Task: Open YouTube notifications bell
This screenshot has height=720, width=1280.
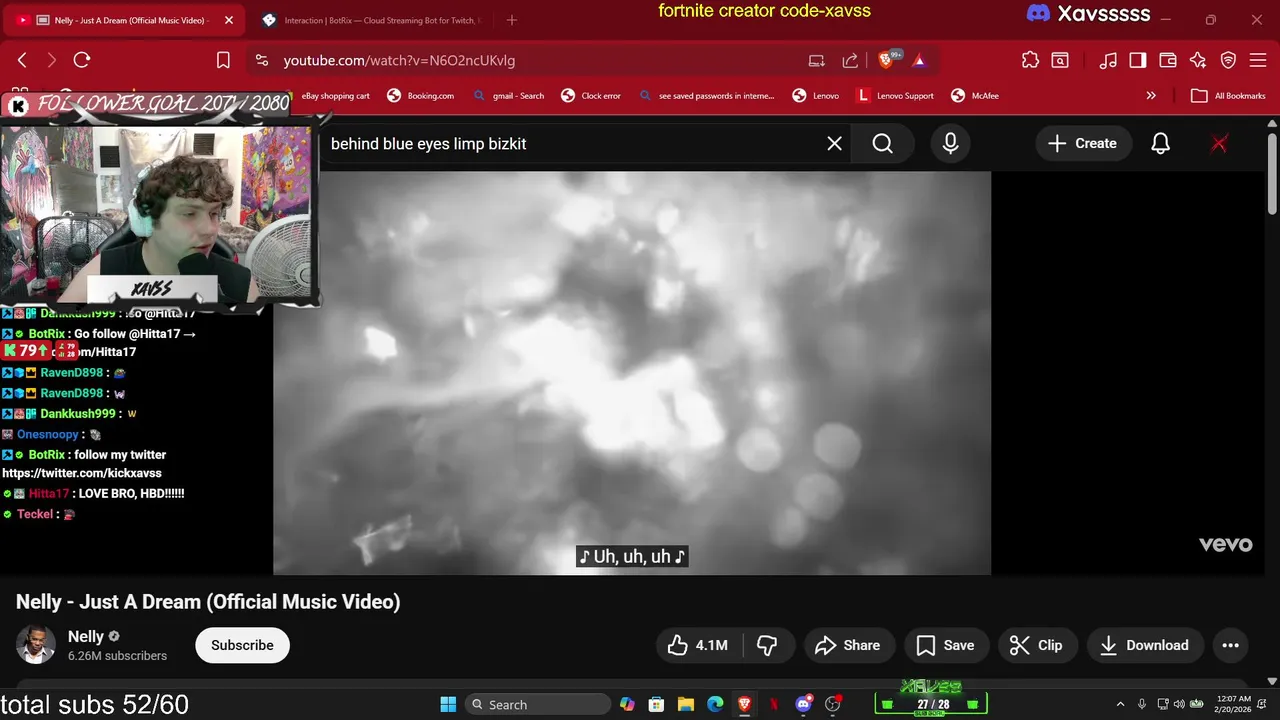Action: pos(1160,143)
